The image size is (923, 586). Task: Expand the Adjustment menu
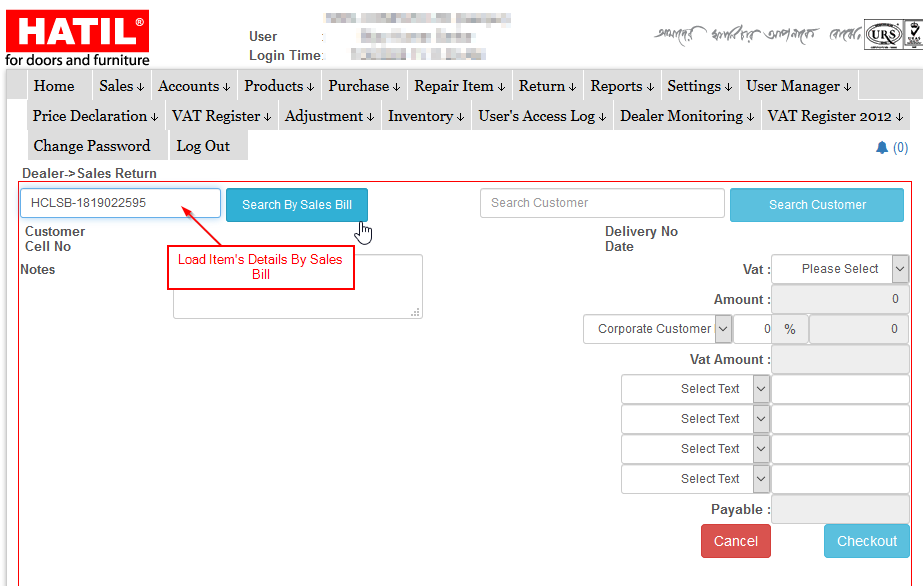pyautogui.click(x=329, y=116)
